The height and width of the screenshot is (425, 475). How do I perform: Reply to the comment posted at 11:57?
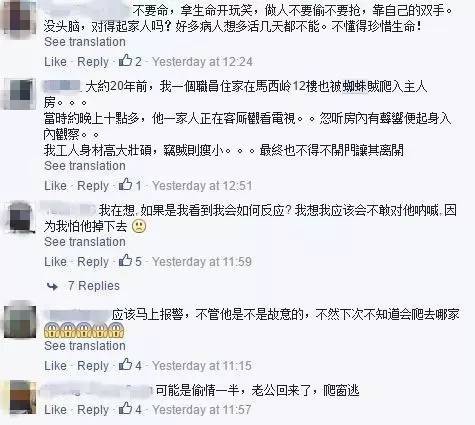(93, 410)
